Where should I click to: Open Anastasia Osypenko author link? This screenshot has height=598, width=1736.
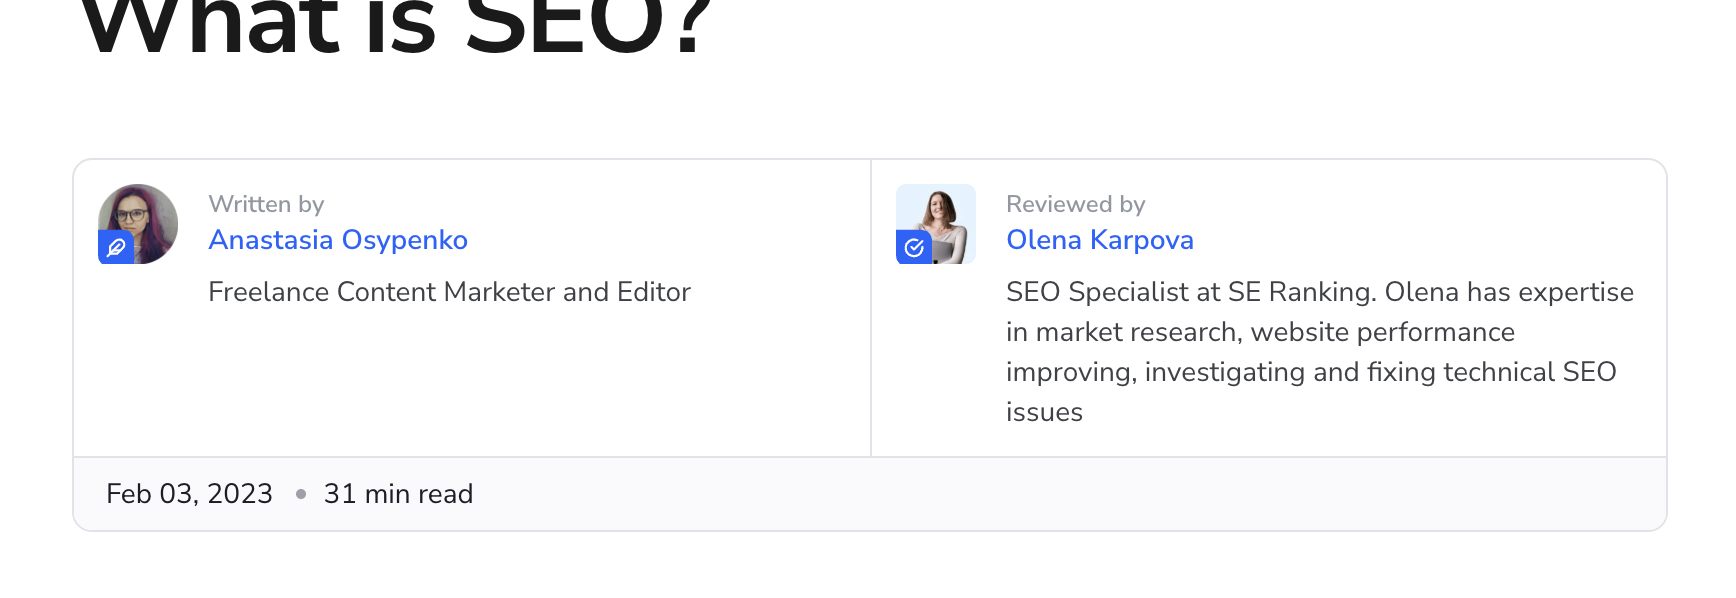click(x=338, y=240)
